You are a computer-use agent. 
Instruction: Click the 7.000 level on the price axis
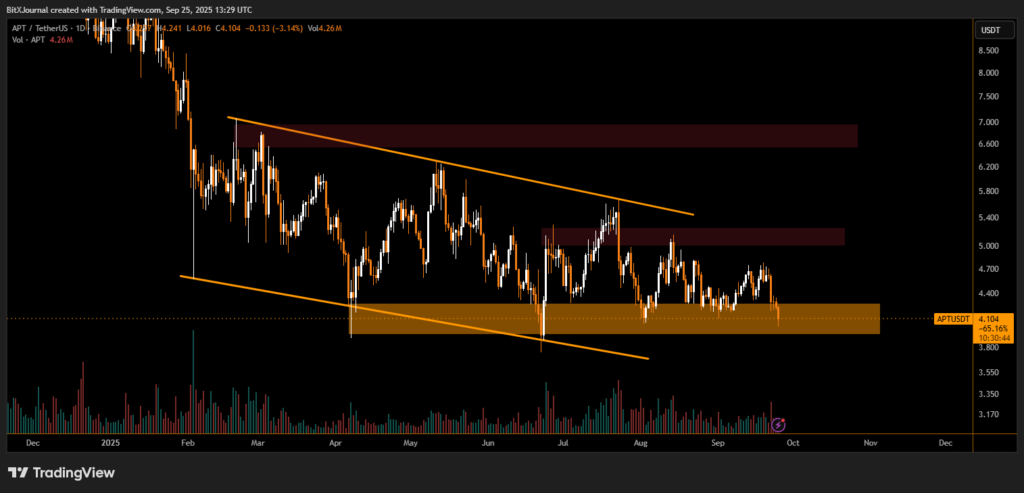click(988, 122)
